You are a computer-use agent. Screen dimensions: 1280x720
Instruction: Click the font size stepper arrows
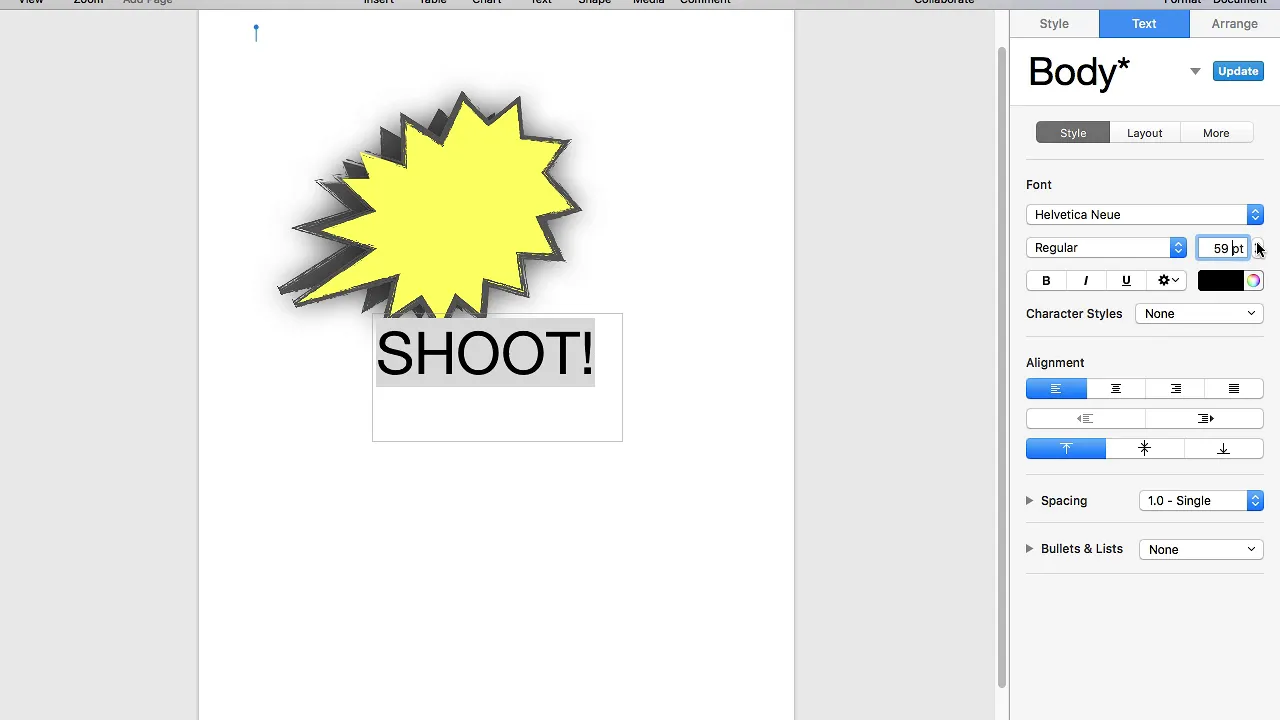tap(1258, 248)
